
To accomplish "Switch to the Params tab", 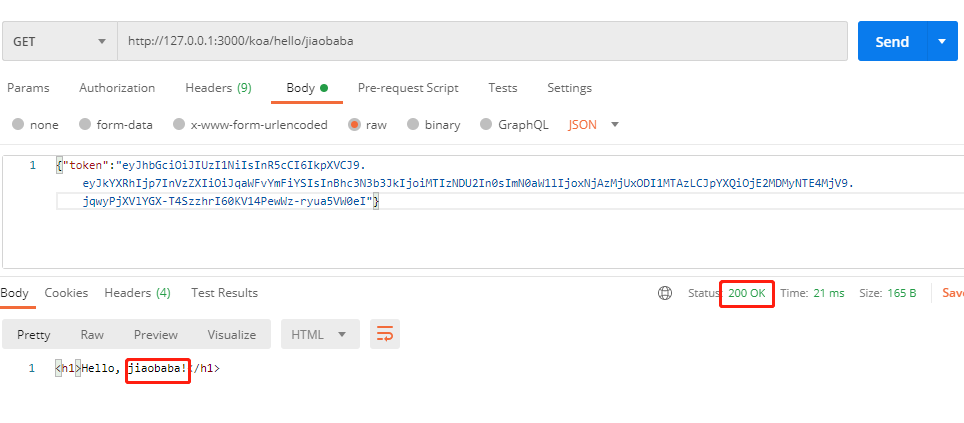I will tap(28, 88).
